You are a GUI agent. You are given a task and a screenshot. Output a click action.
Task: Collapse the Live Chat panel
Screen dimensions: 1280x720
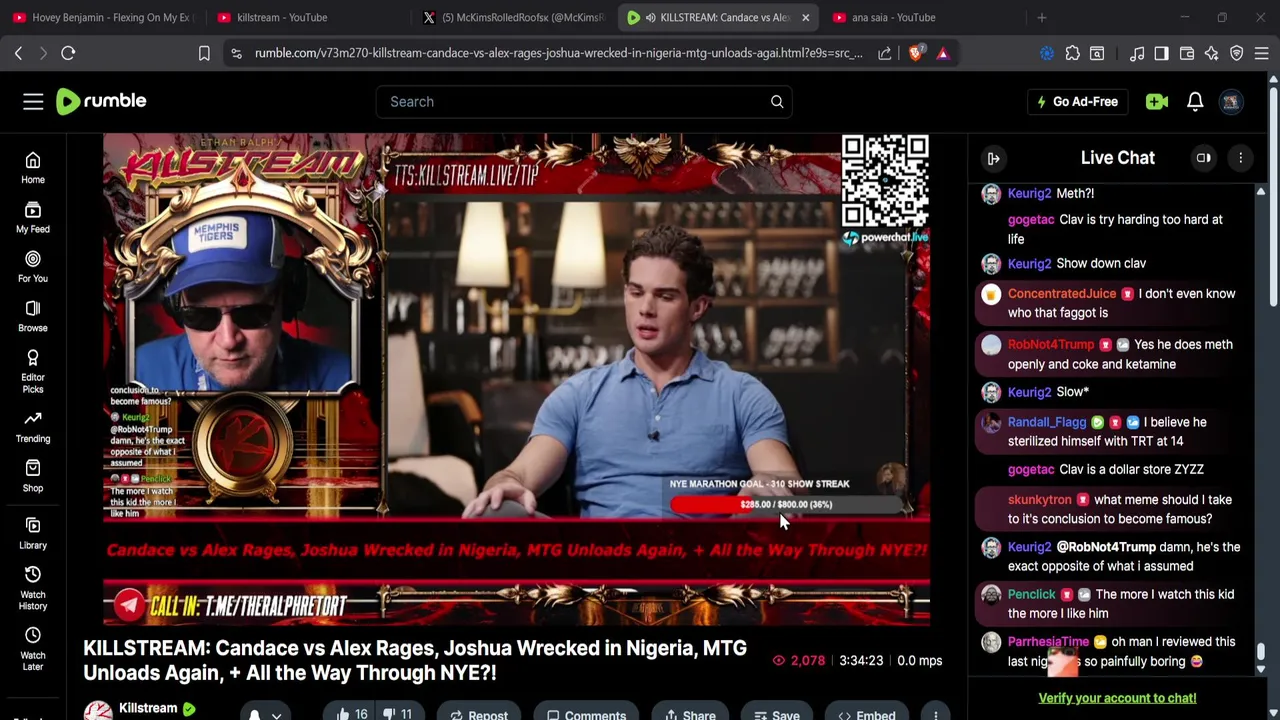pyautogui.click(x=993, y=158)
